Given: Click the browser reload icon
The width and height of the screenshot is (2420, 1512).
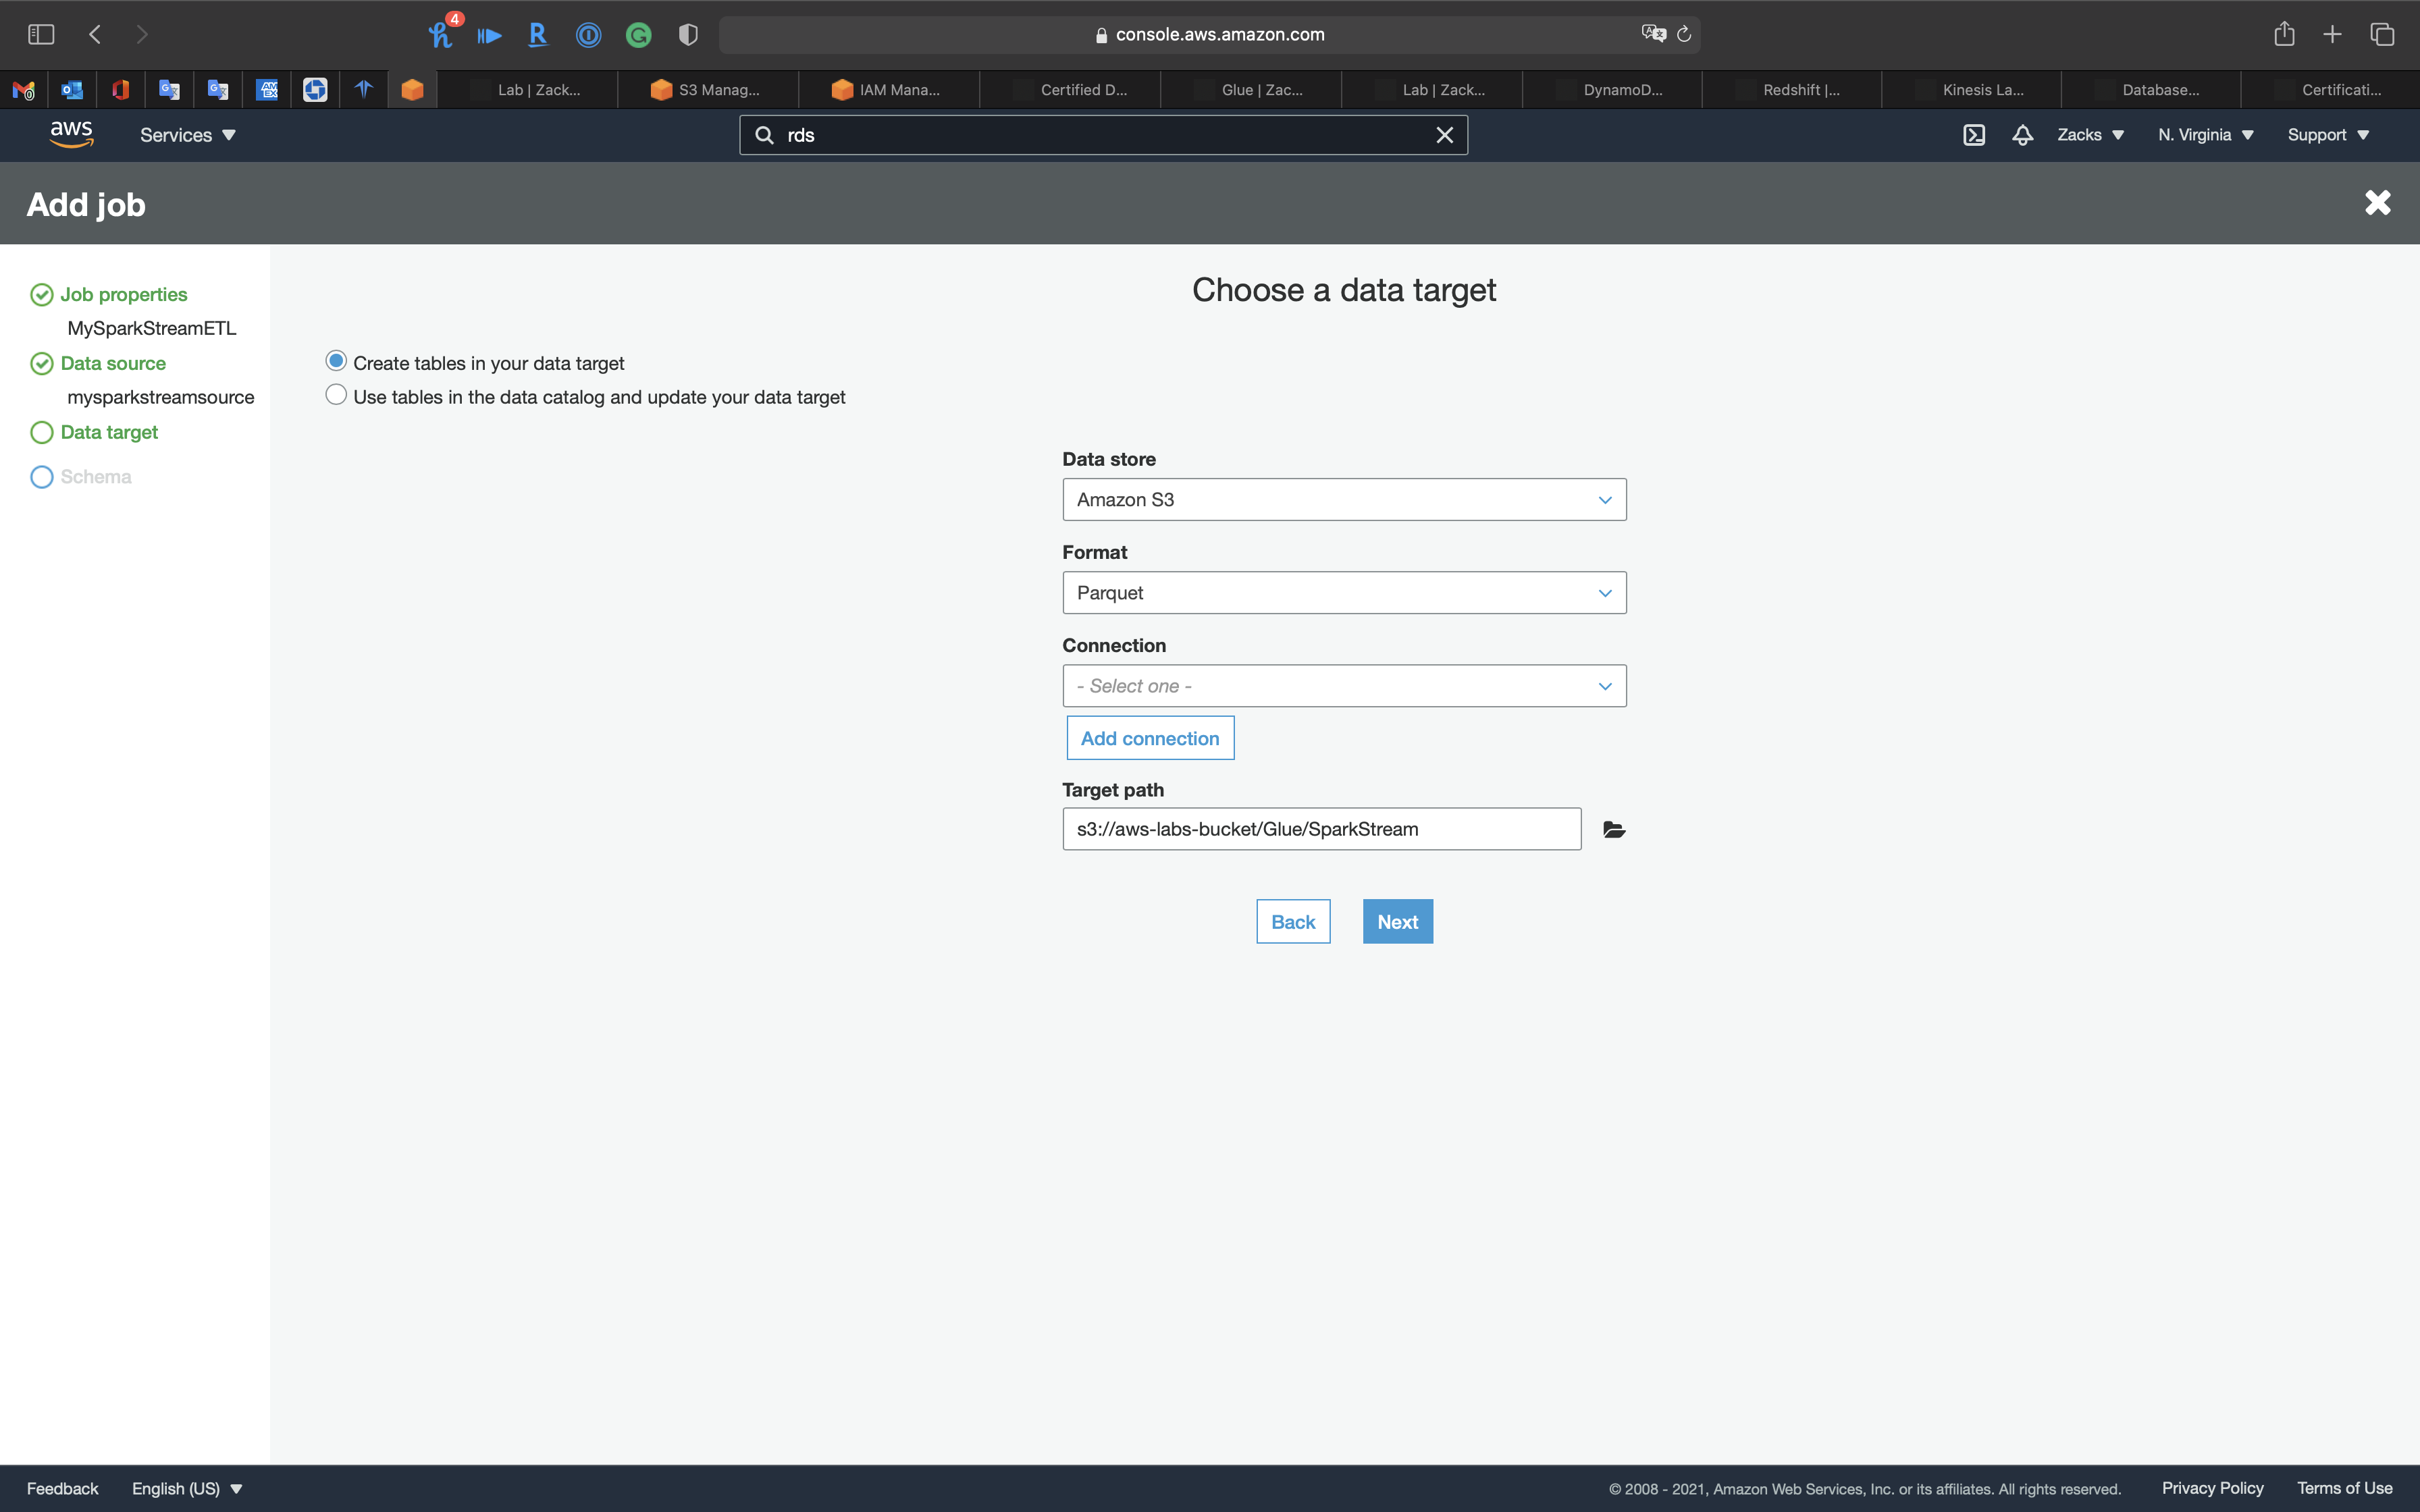Looking at the screenshot, I should point(1684,34).
